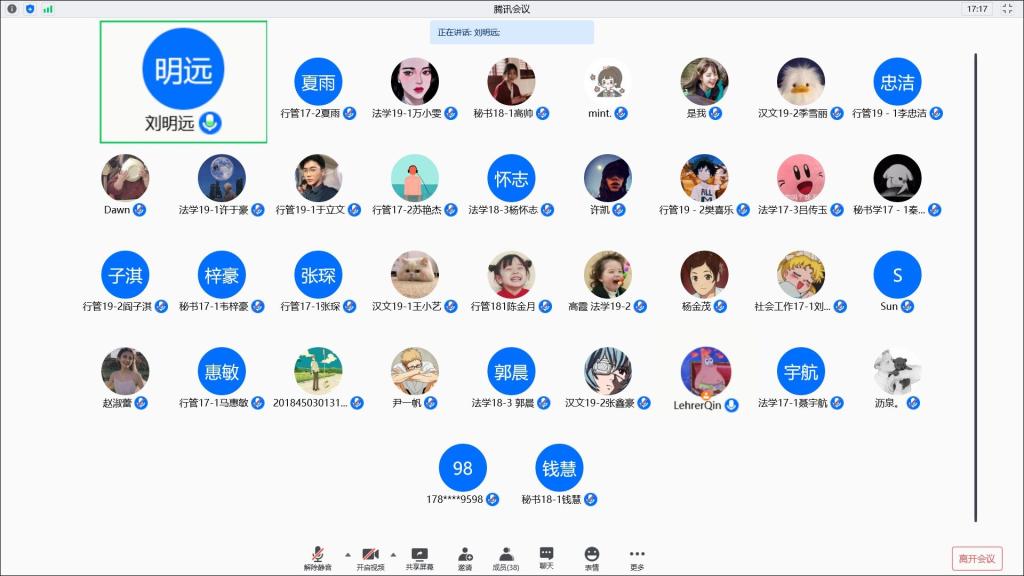This screenshot has height=576, width=1024.
Task: Check the green network signal indicator
Action: [x=47, y=9]
